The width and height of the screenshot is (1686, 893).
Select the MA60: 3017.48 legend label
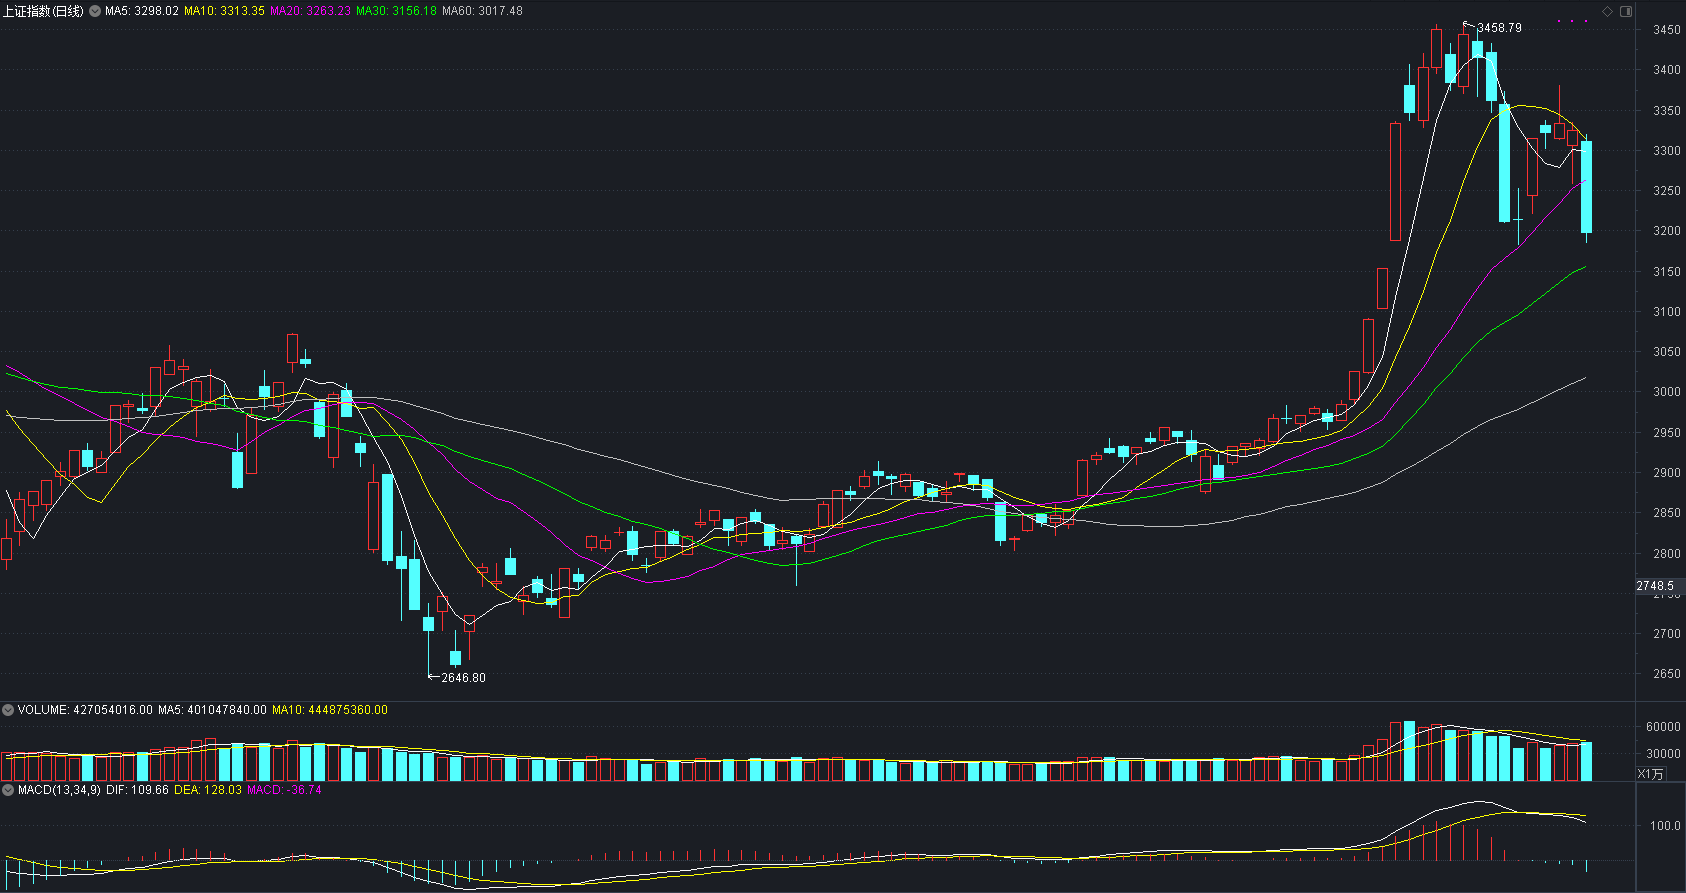click(x=482, y=11)
